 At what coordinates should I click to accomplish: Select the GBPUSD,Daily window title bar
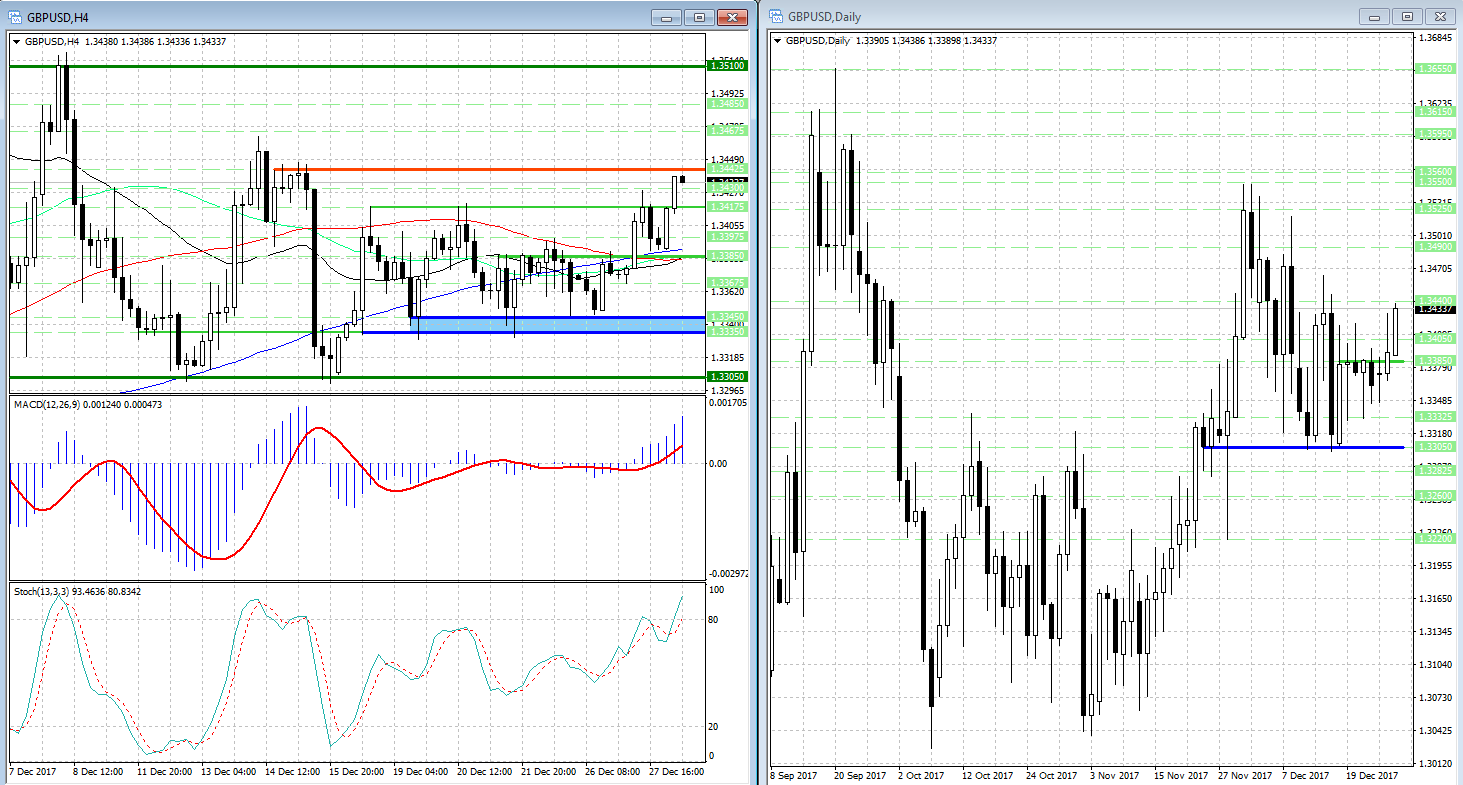[1050, 17]
